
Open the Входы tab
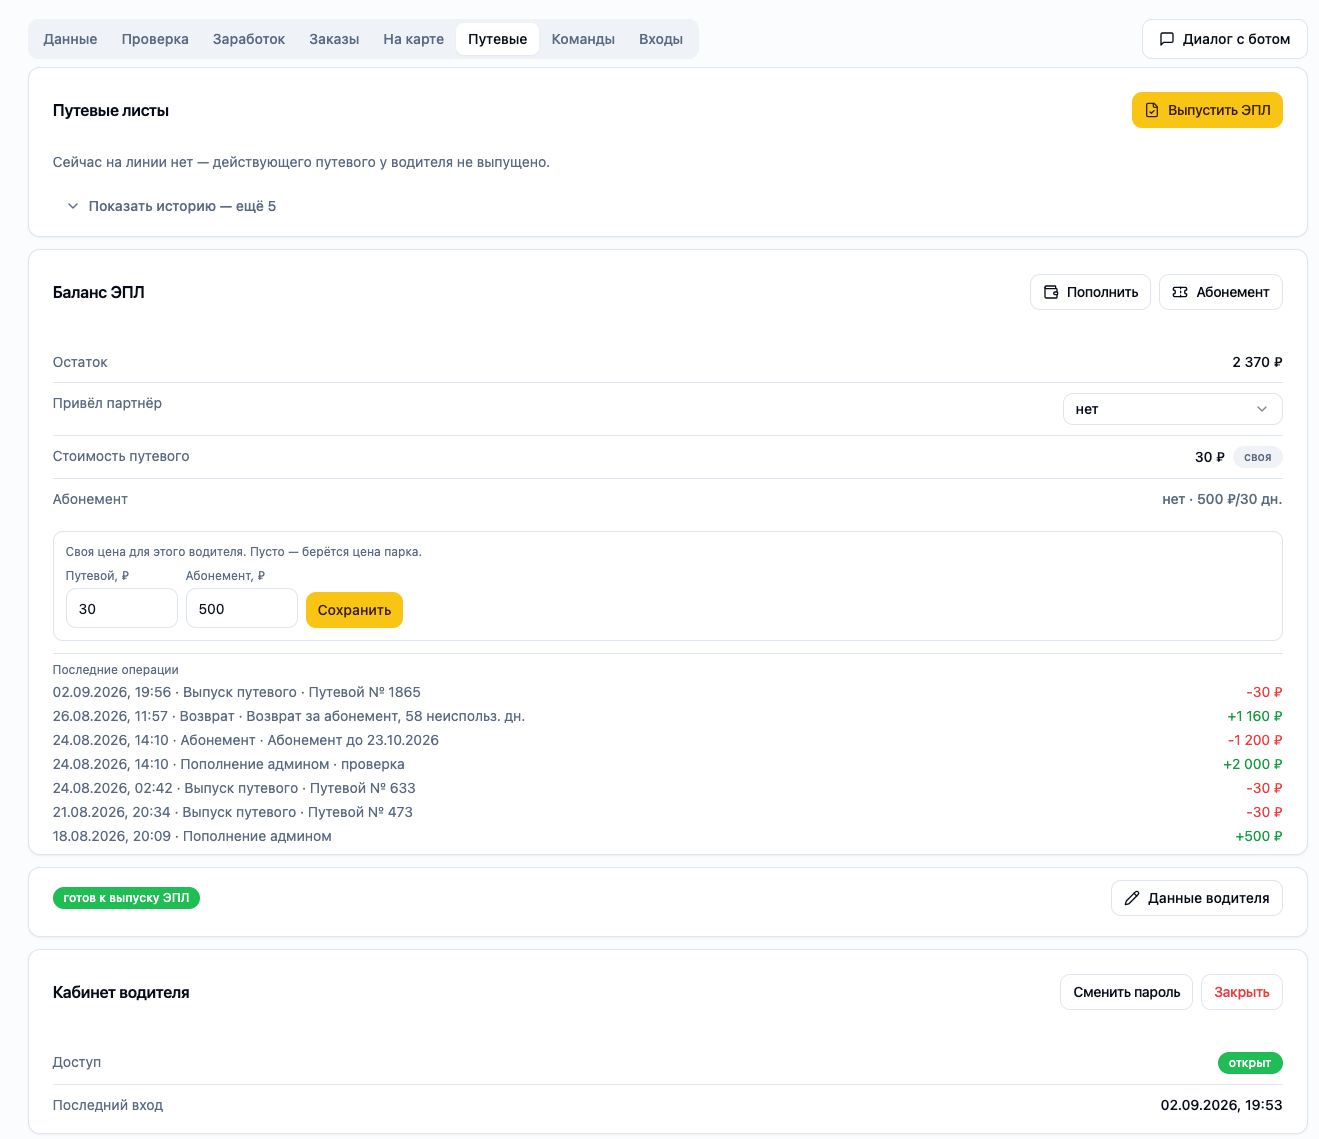661,39
